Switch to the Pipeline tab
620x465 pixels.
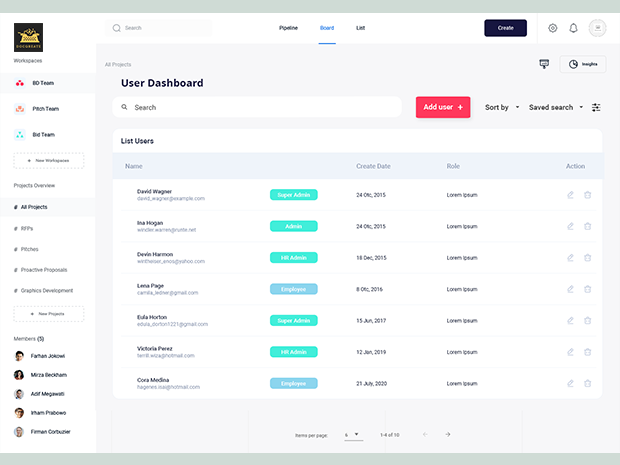(288, 28)
